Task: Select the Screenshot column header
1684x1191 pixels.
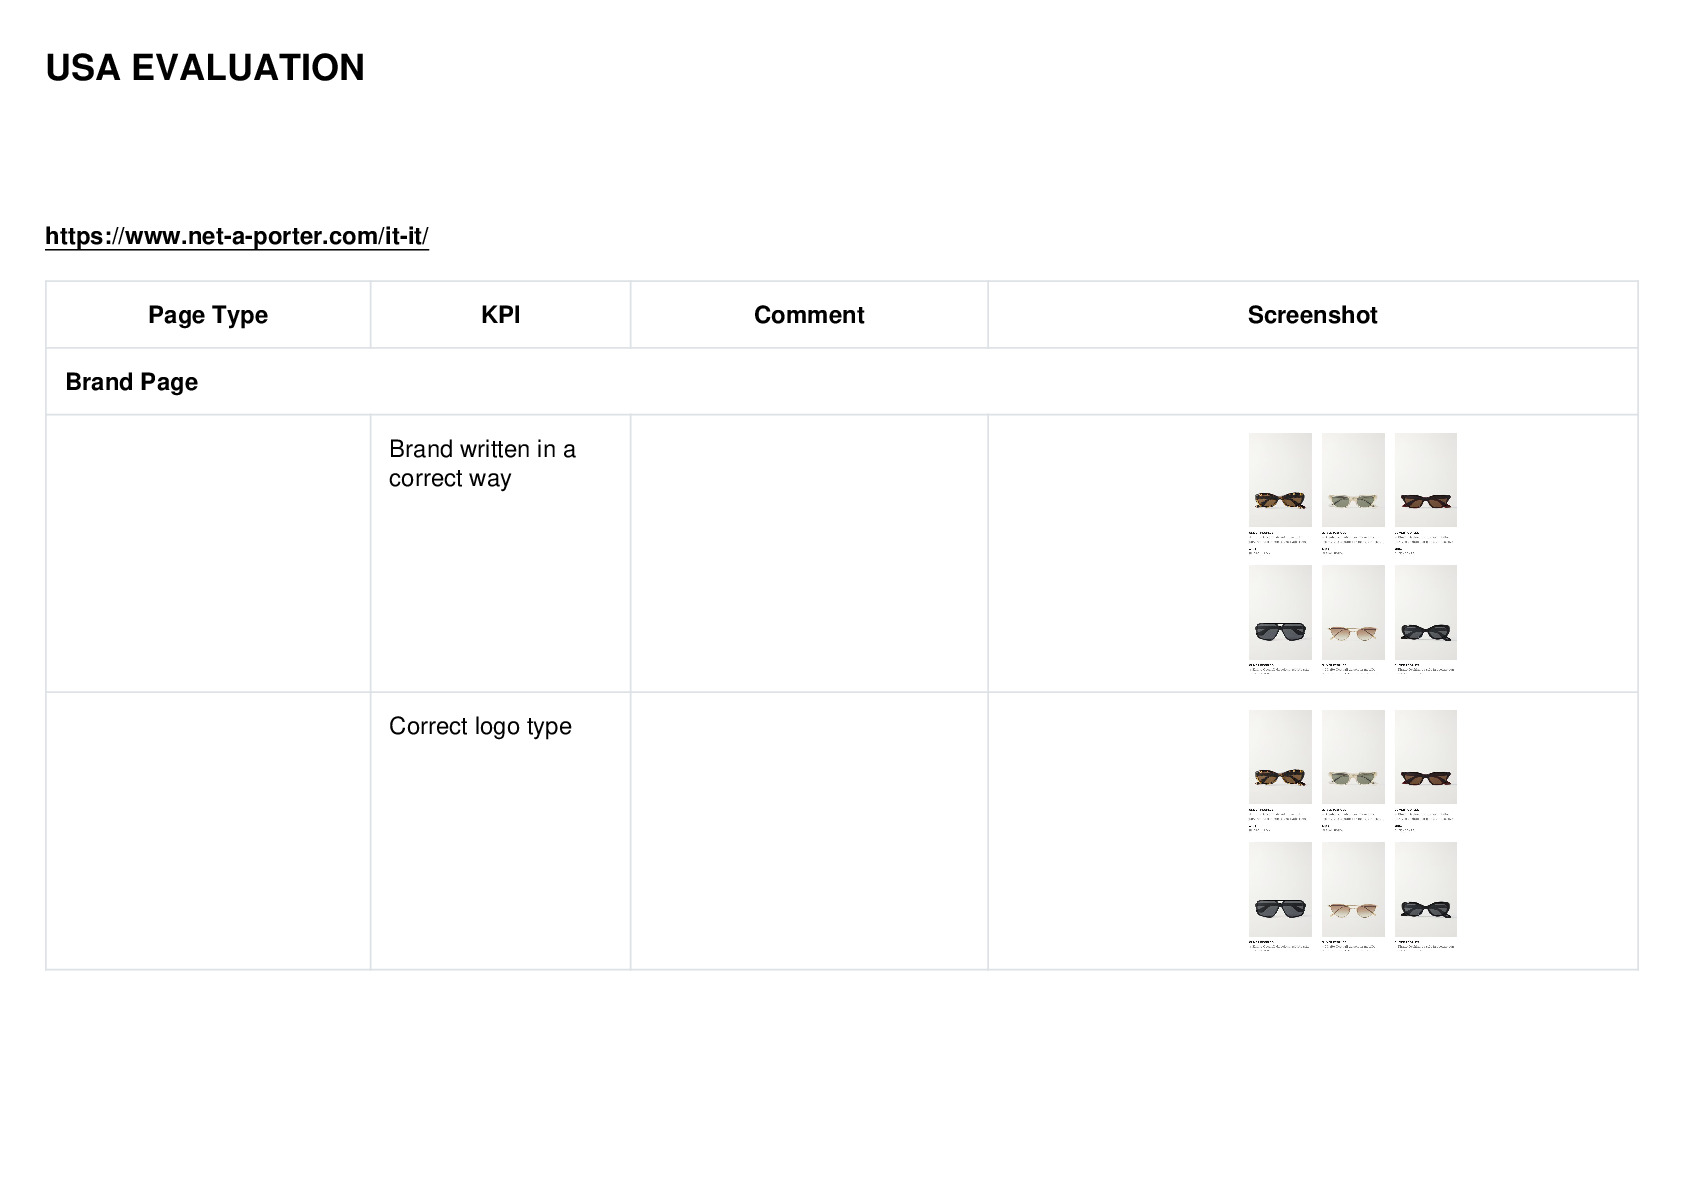Action: click(1312, 315)
